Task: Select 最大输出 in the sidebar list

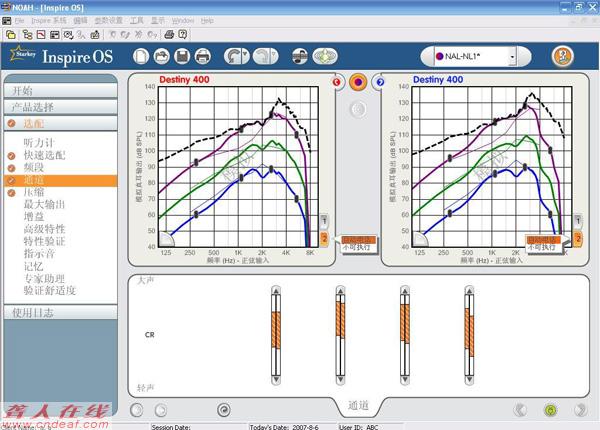Action: point(44,204)
